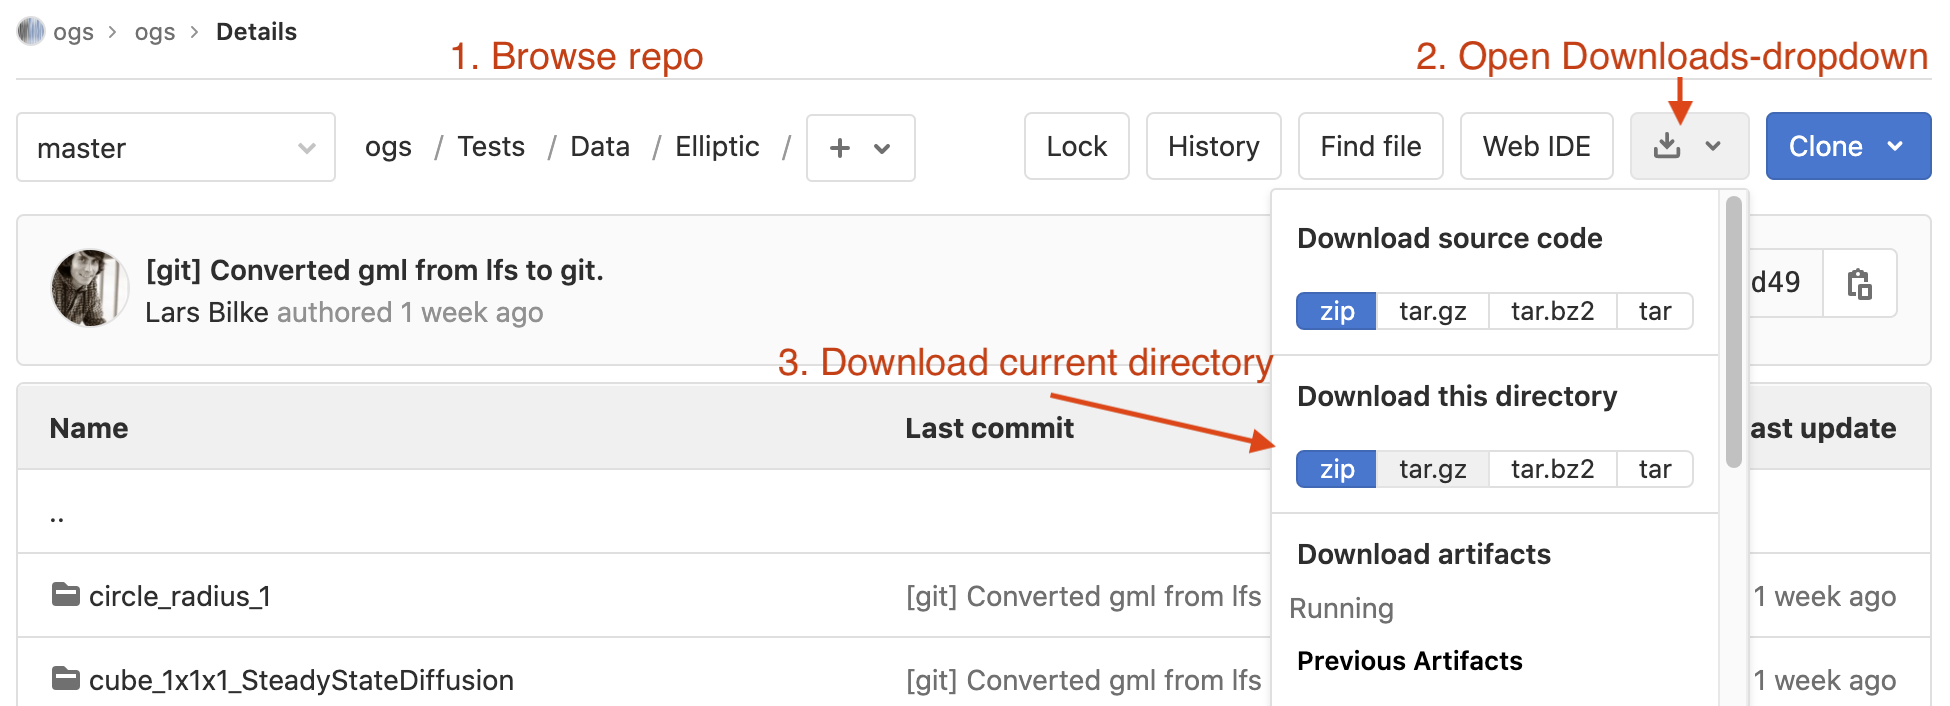The height and width of the screenshot is (706, 1950).
Task: Pick tar.bz2 under Download source code
Action: click(1552, 311)
